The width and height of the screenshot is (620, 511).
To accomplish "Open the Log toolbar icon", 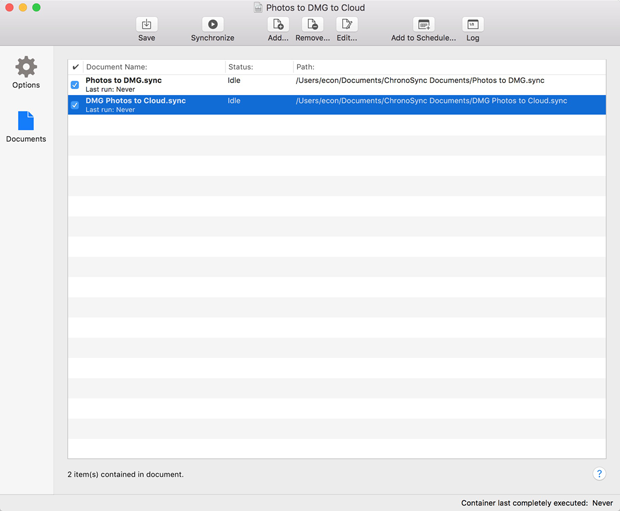I will 473,25.
